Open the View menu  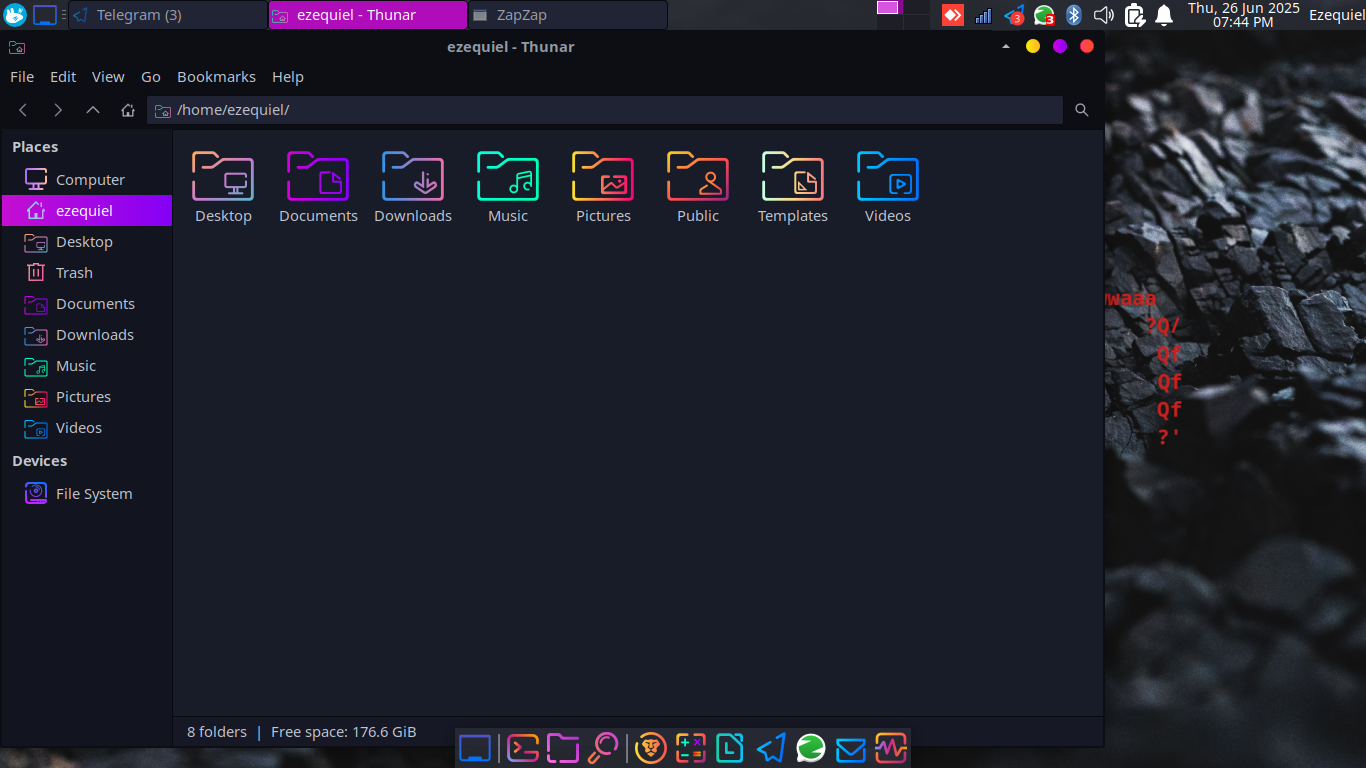[x=108, y=77]
